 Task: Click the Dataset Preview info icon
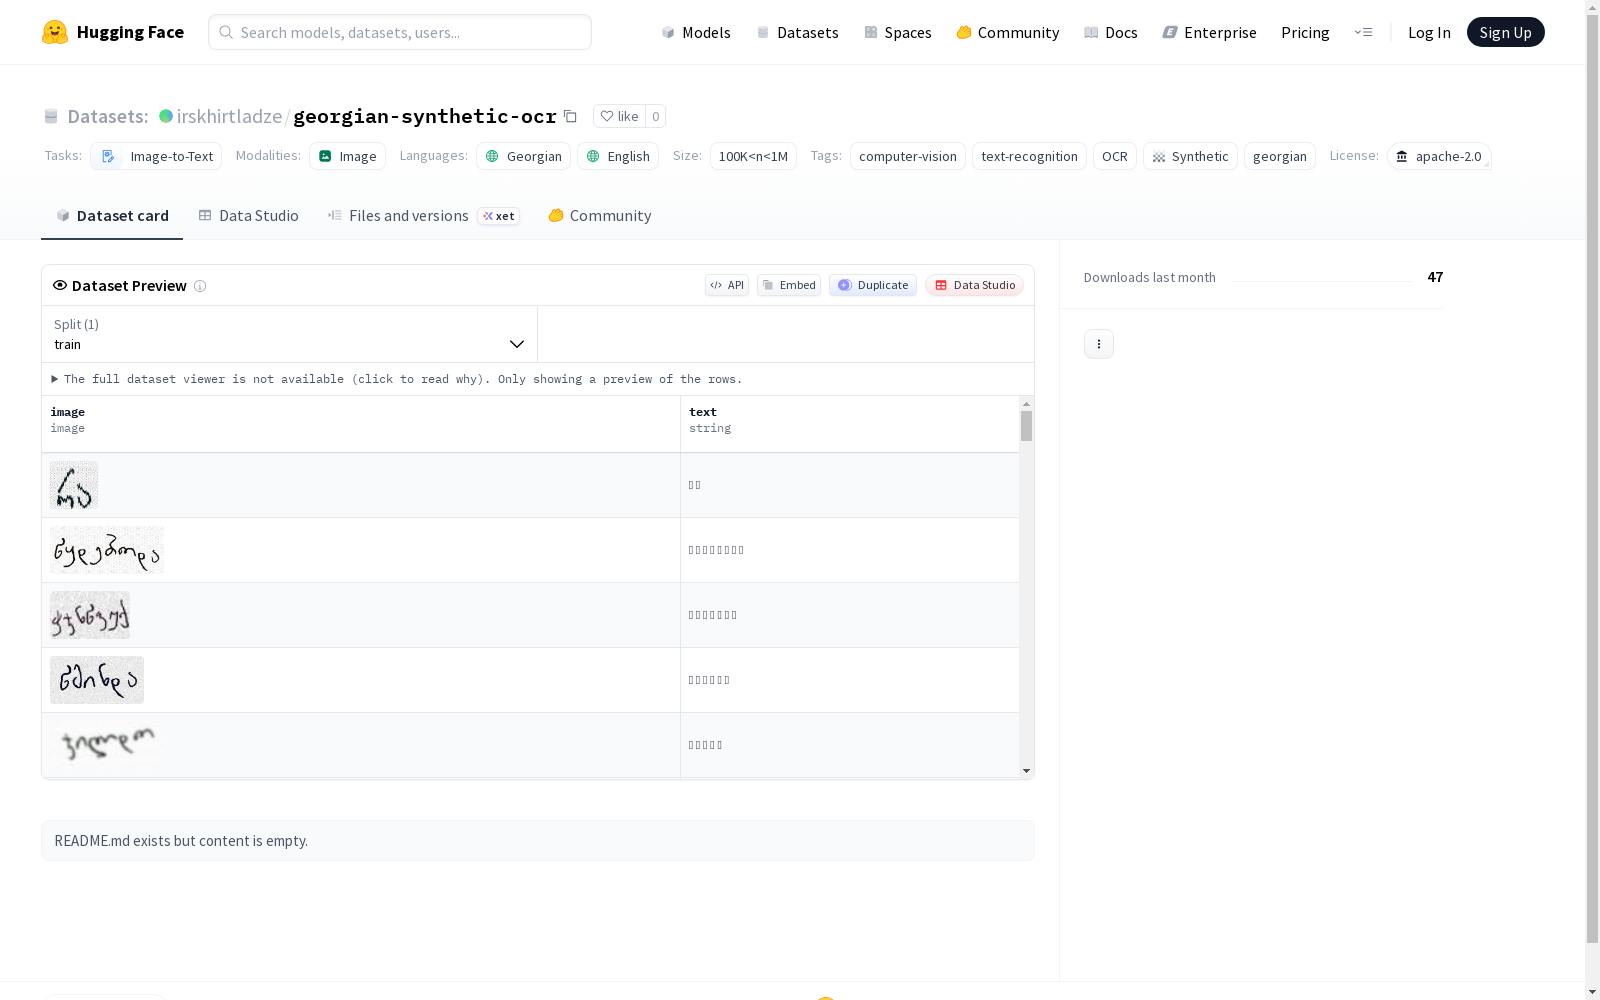pyautogui.click(x=200, y=286)
